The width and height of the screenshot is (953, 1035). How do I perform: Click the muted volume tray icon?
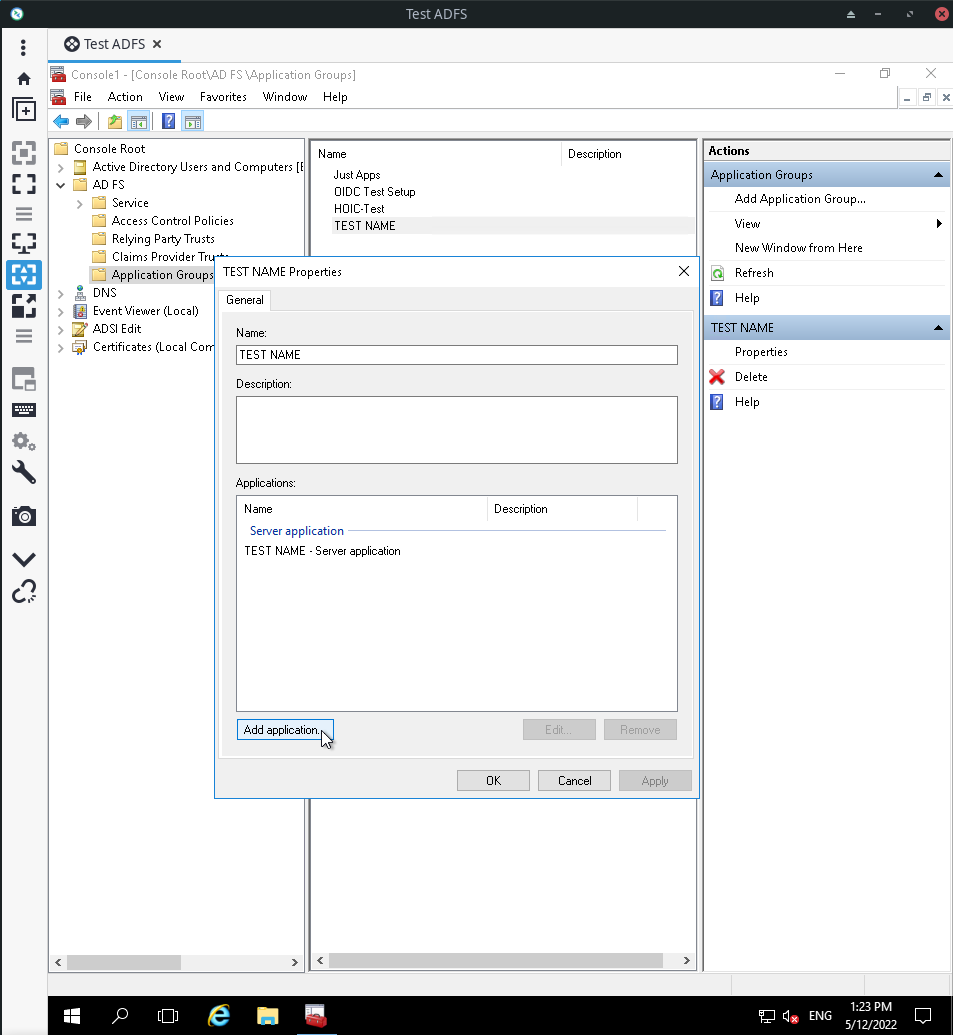pyautogui.click(x=791, y=1017)
